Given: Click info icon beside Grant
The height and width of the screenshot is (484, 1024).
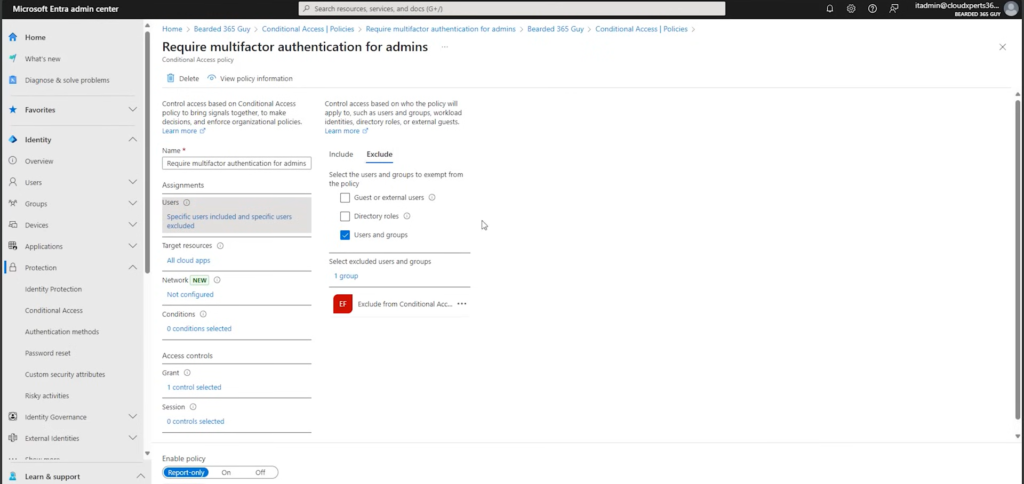Looking at the screenshot, I should (187, 372).
